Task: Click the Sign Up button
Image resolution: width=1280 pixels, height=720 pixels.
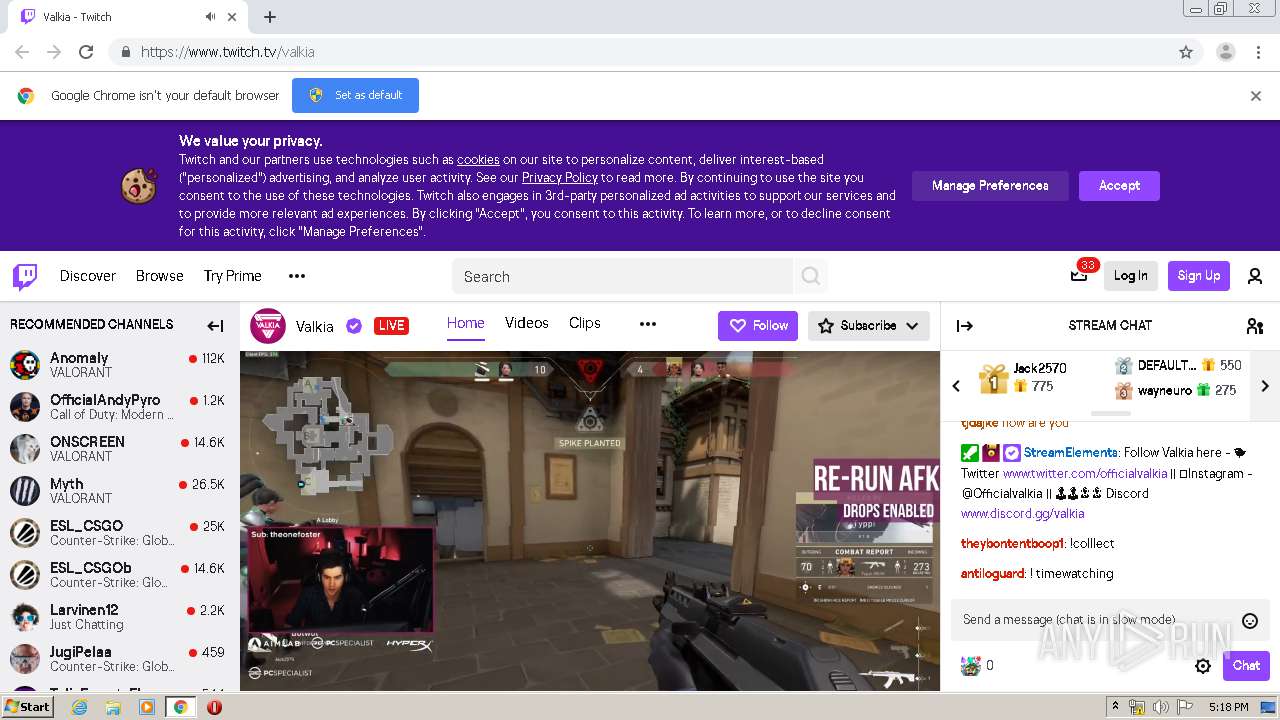Action: point(1199,276)
